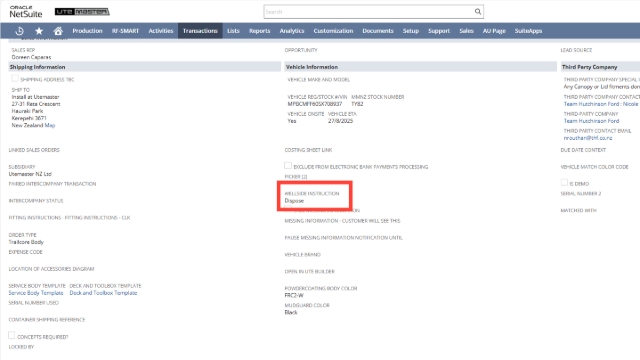Open the Reports menu
This screenshot has width=640, height=360.
click(260, 31)
